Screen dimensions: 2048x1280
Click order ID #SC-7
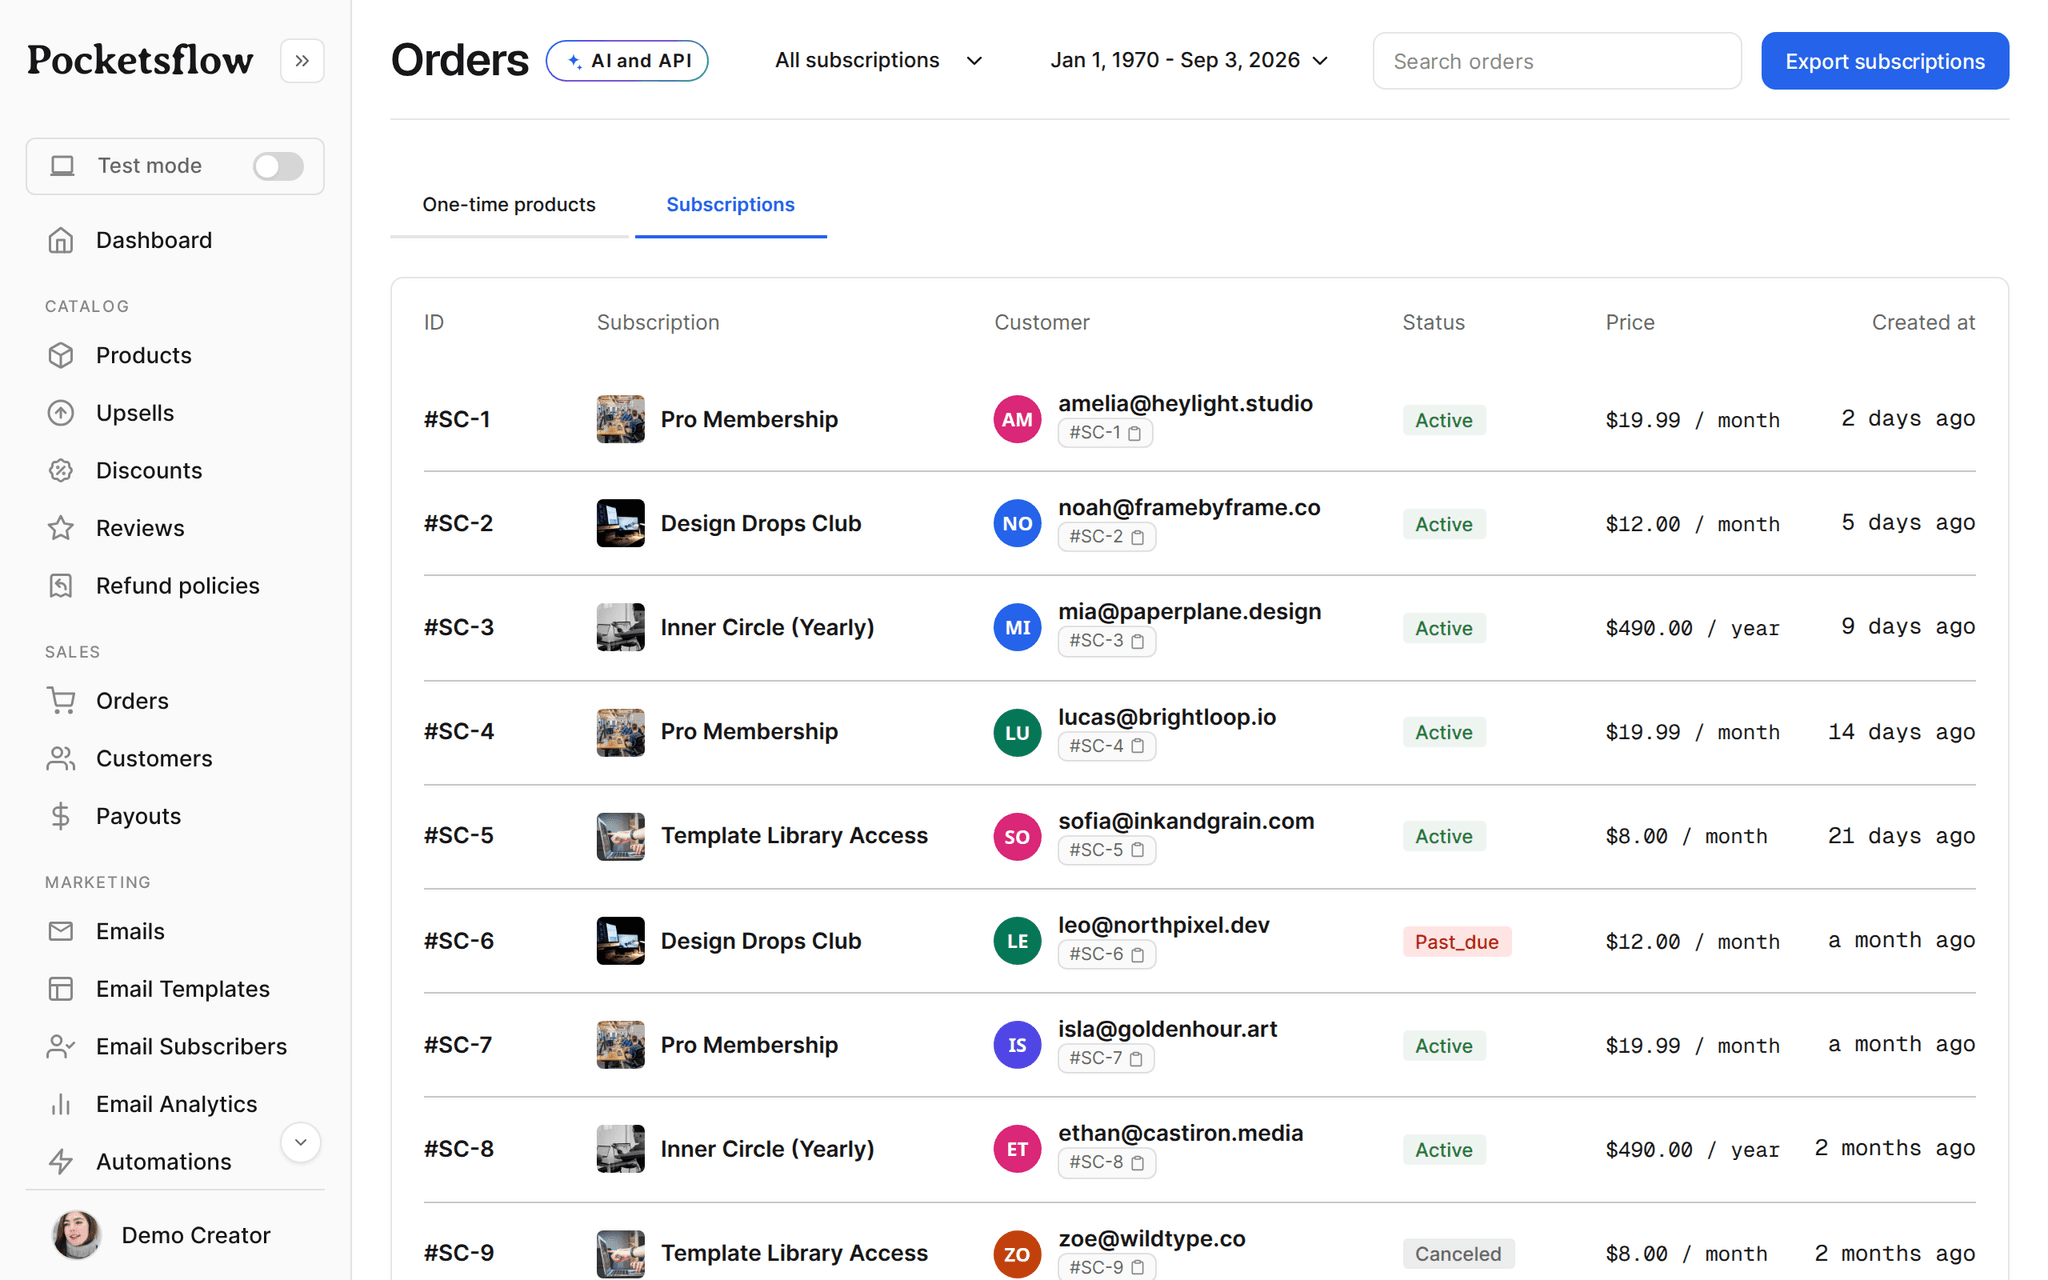(458, 1044)
